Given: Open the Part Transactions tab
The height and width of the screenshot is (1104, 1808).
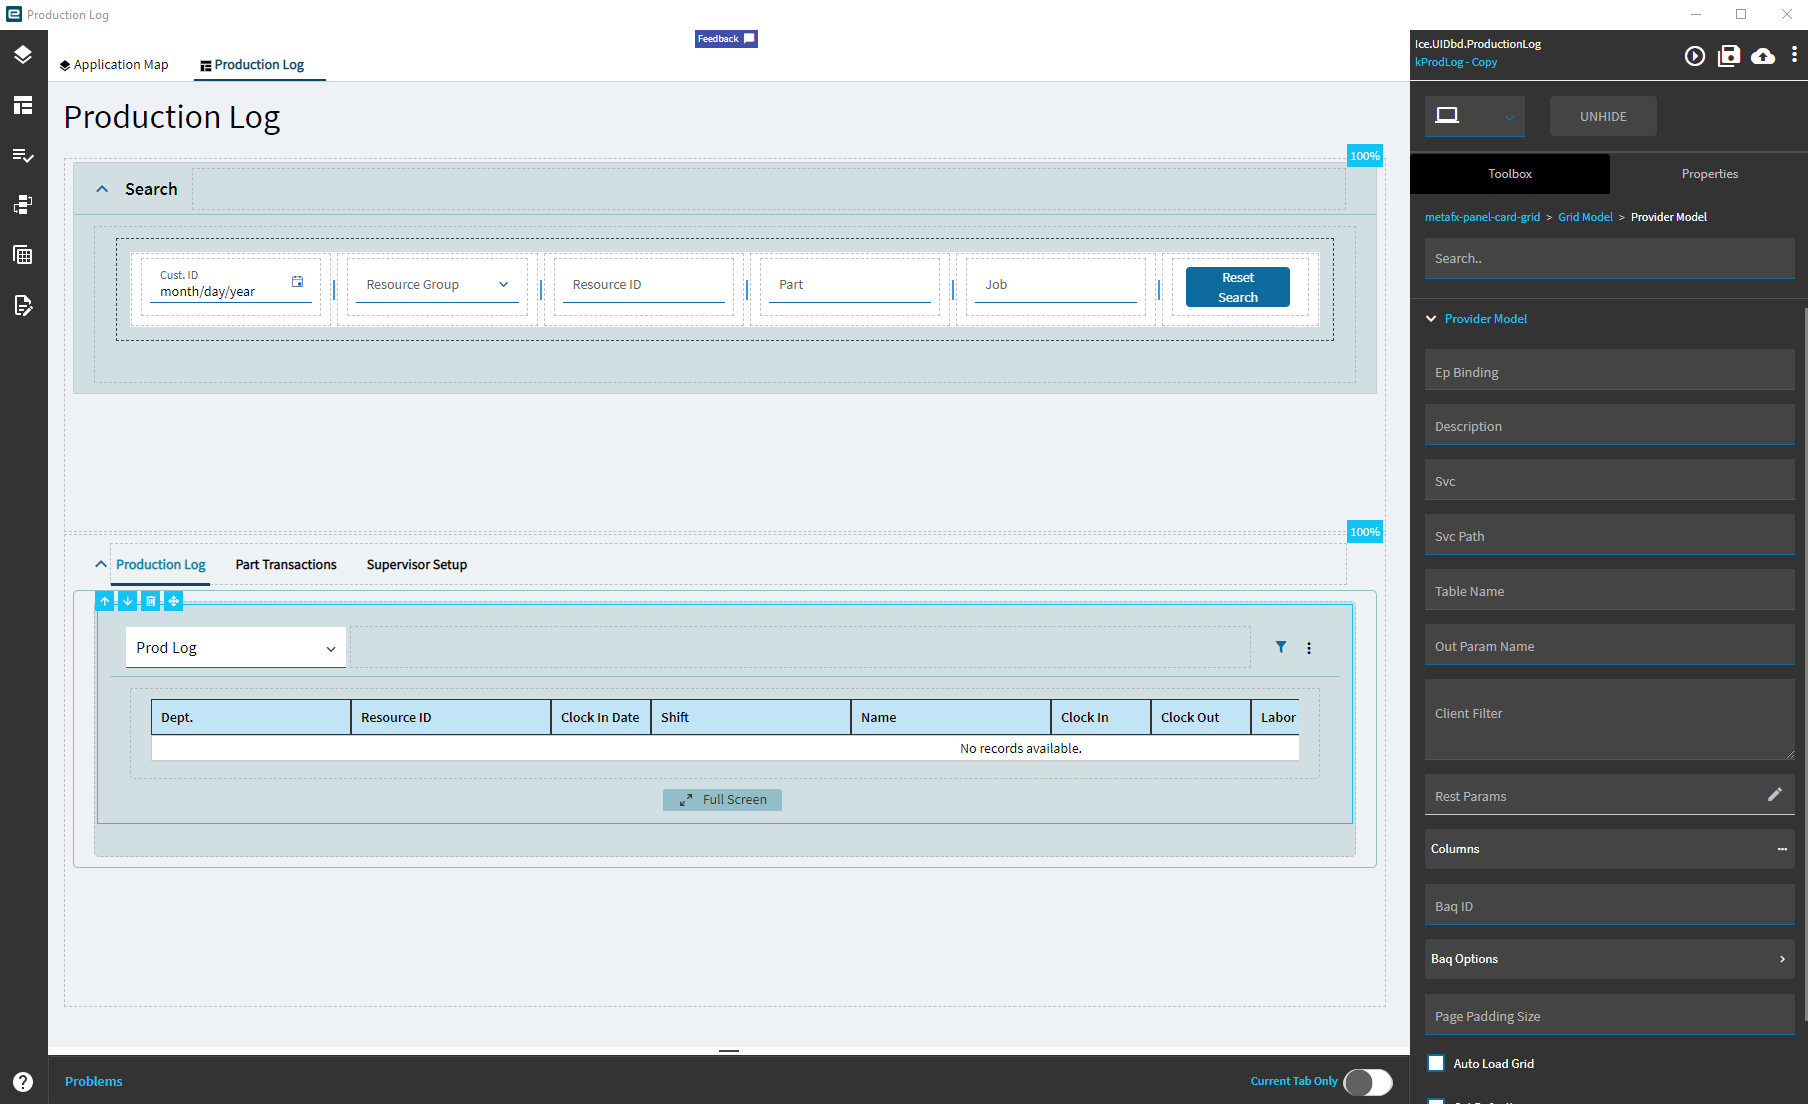Looking at the screenshot, I should coord(286,565).
